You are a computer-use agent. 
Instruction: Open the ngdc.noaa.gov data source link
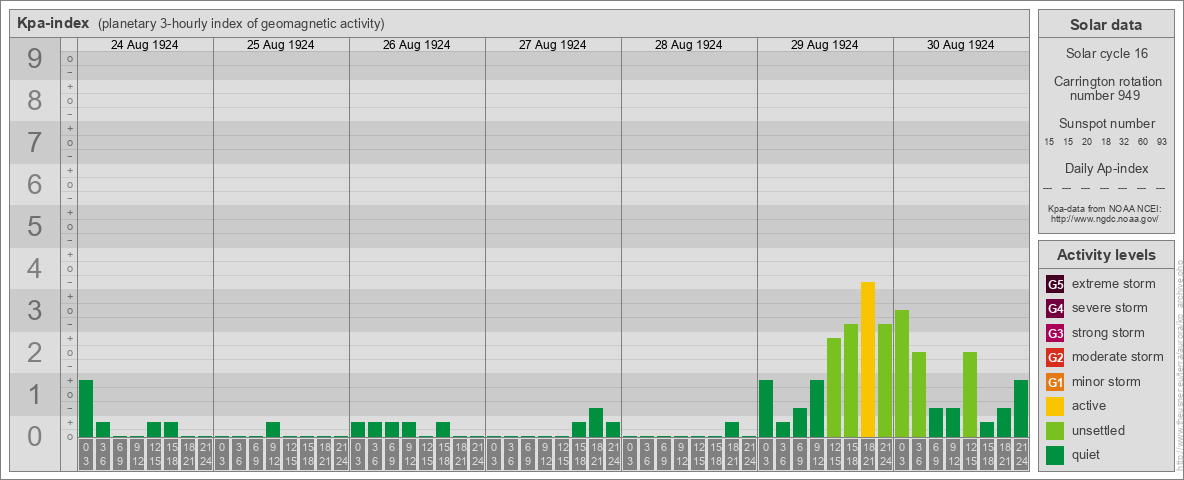(x=1105, y=218)
